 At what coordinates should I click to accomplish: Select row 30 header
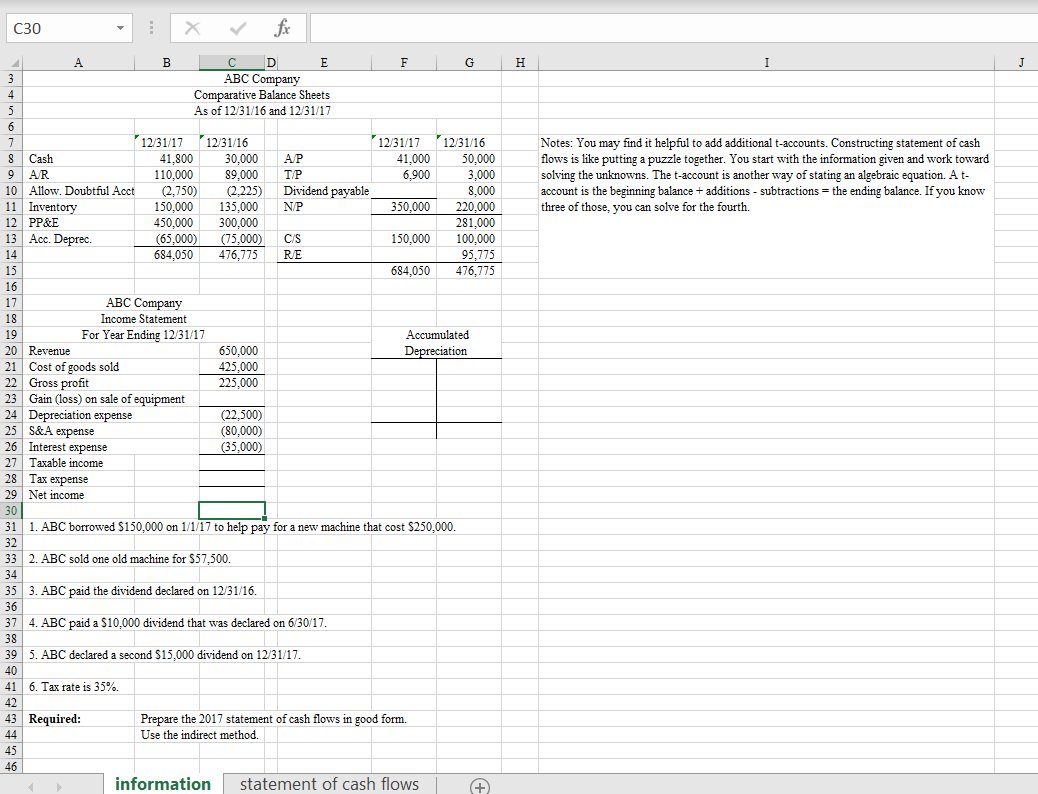click(11, 511)
